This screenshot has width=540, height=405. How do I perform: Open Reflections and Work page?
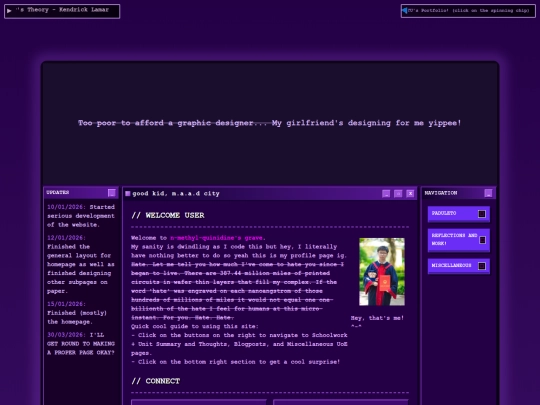coord(459,240)
